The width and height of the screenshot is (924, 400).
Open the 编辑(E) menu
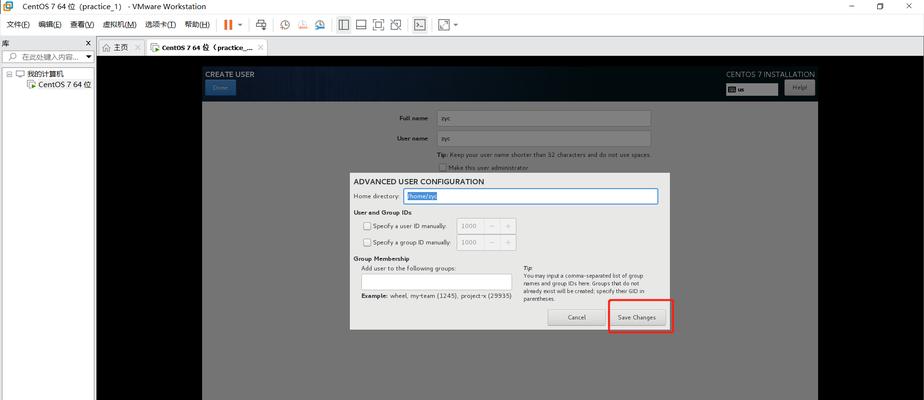point(50,25)
